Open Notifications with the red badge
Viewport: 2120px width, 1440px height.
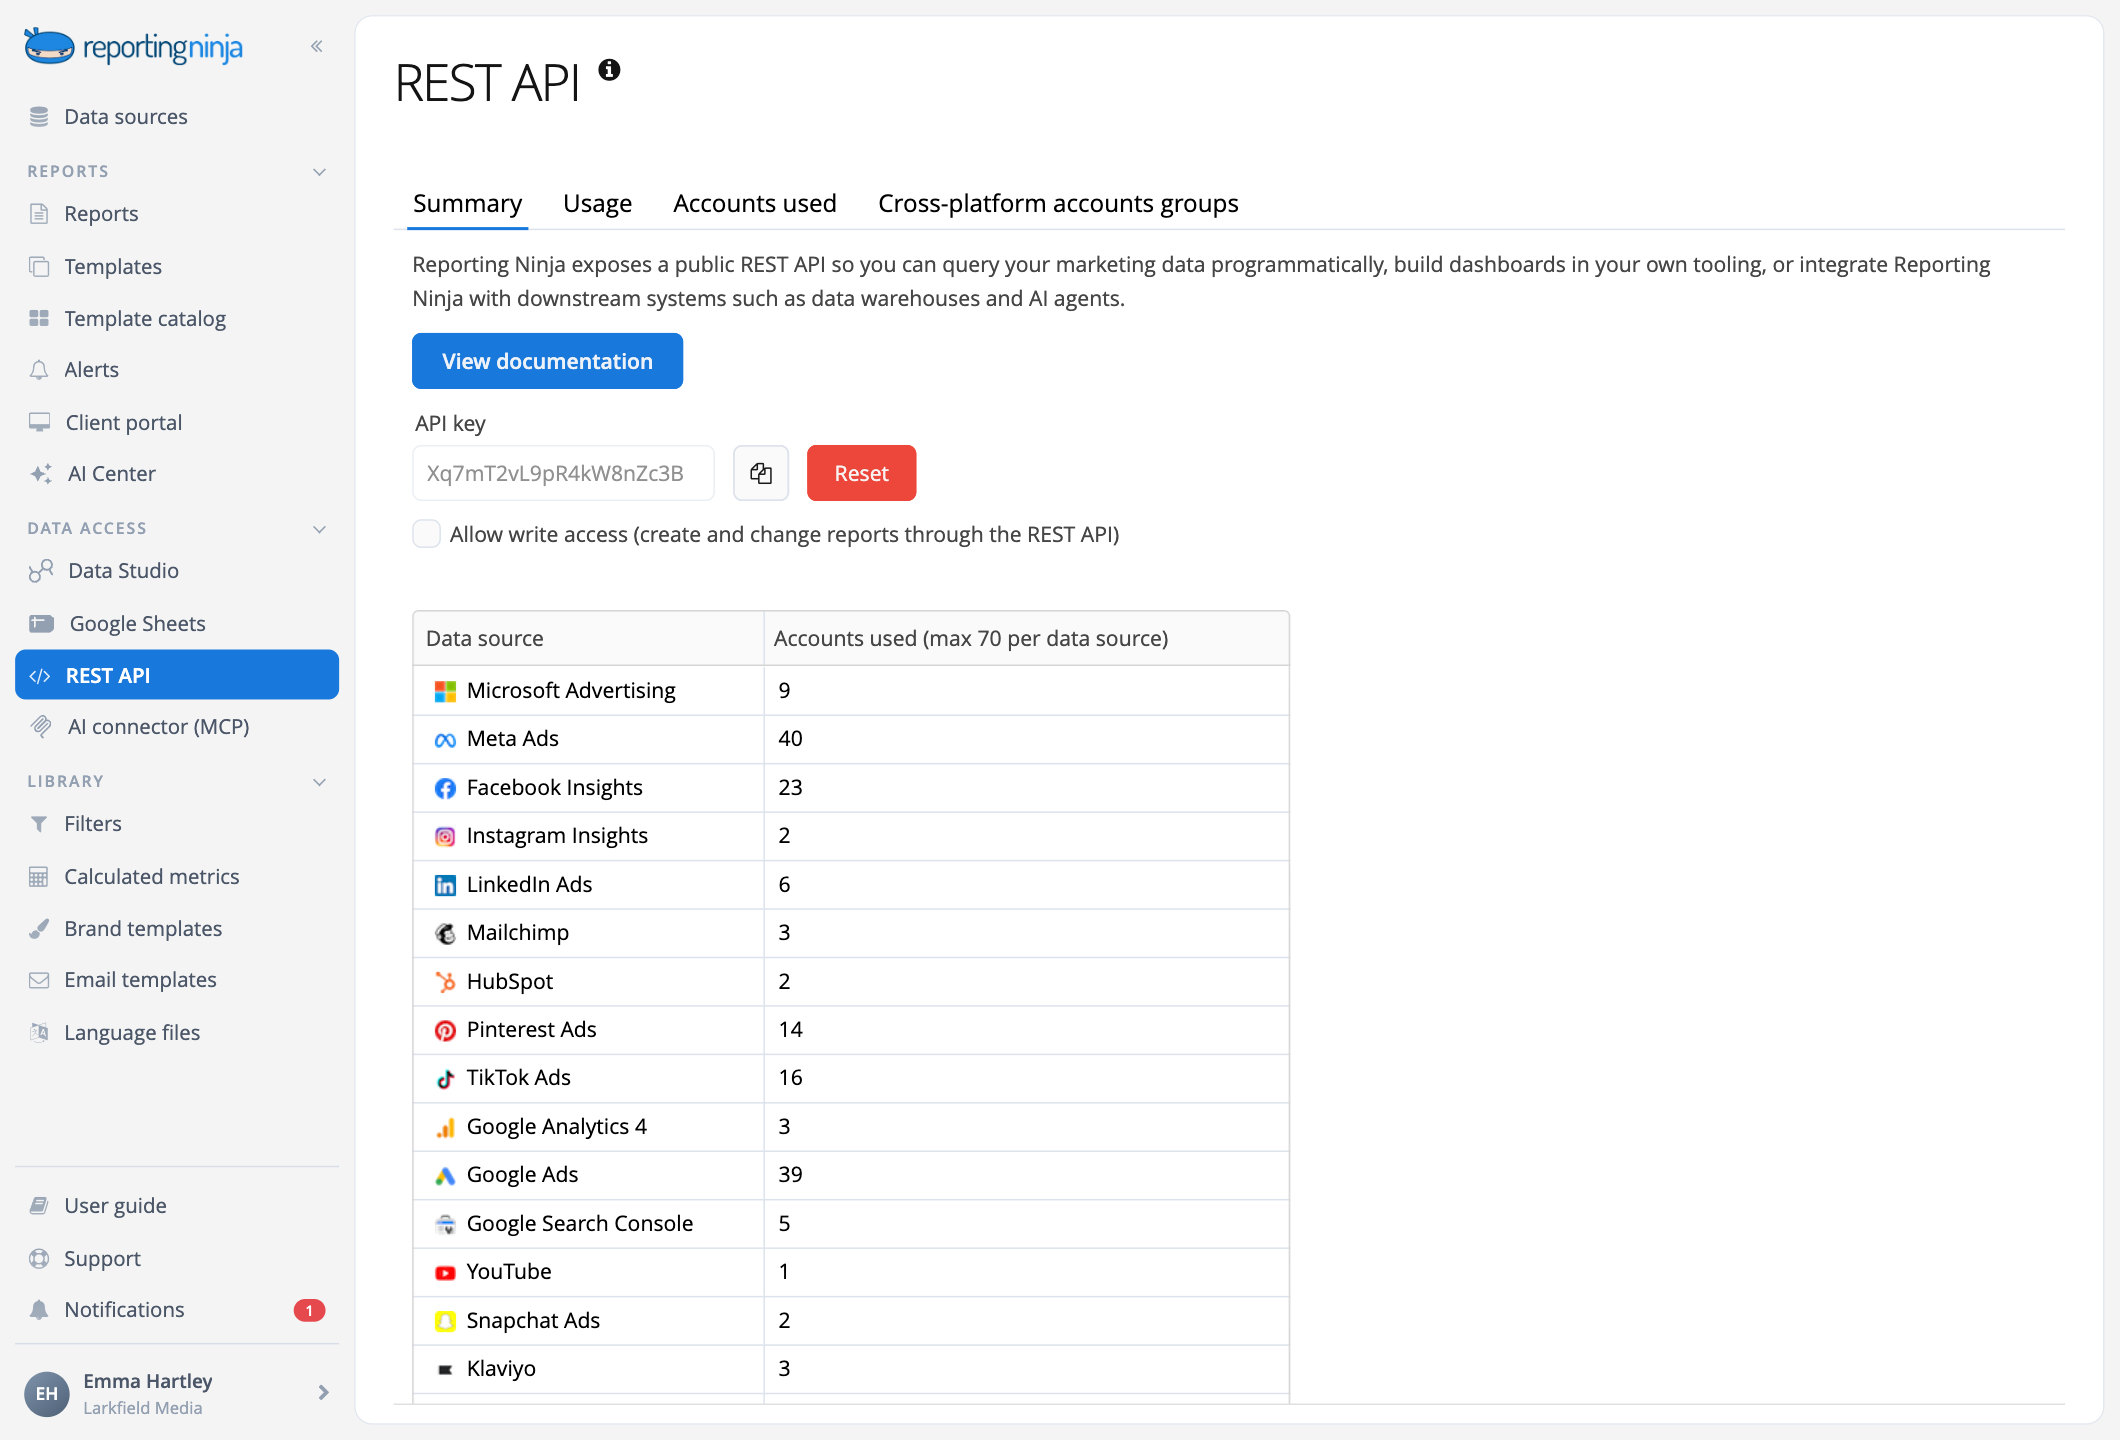177,1310
